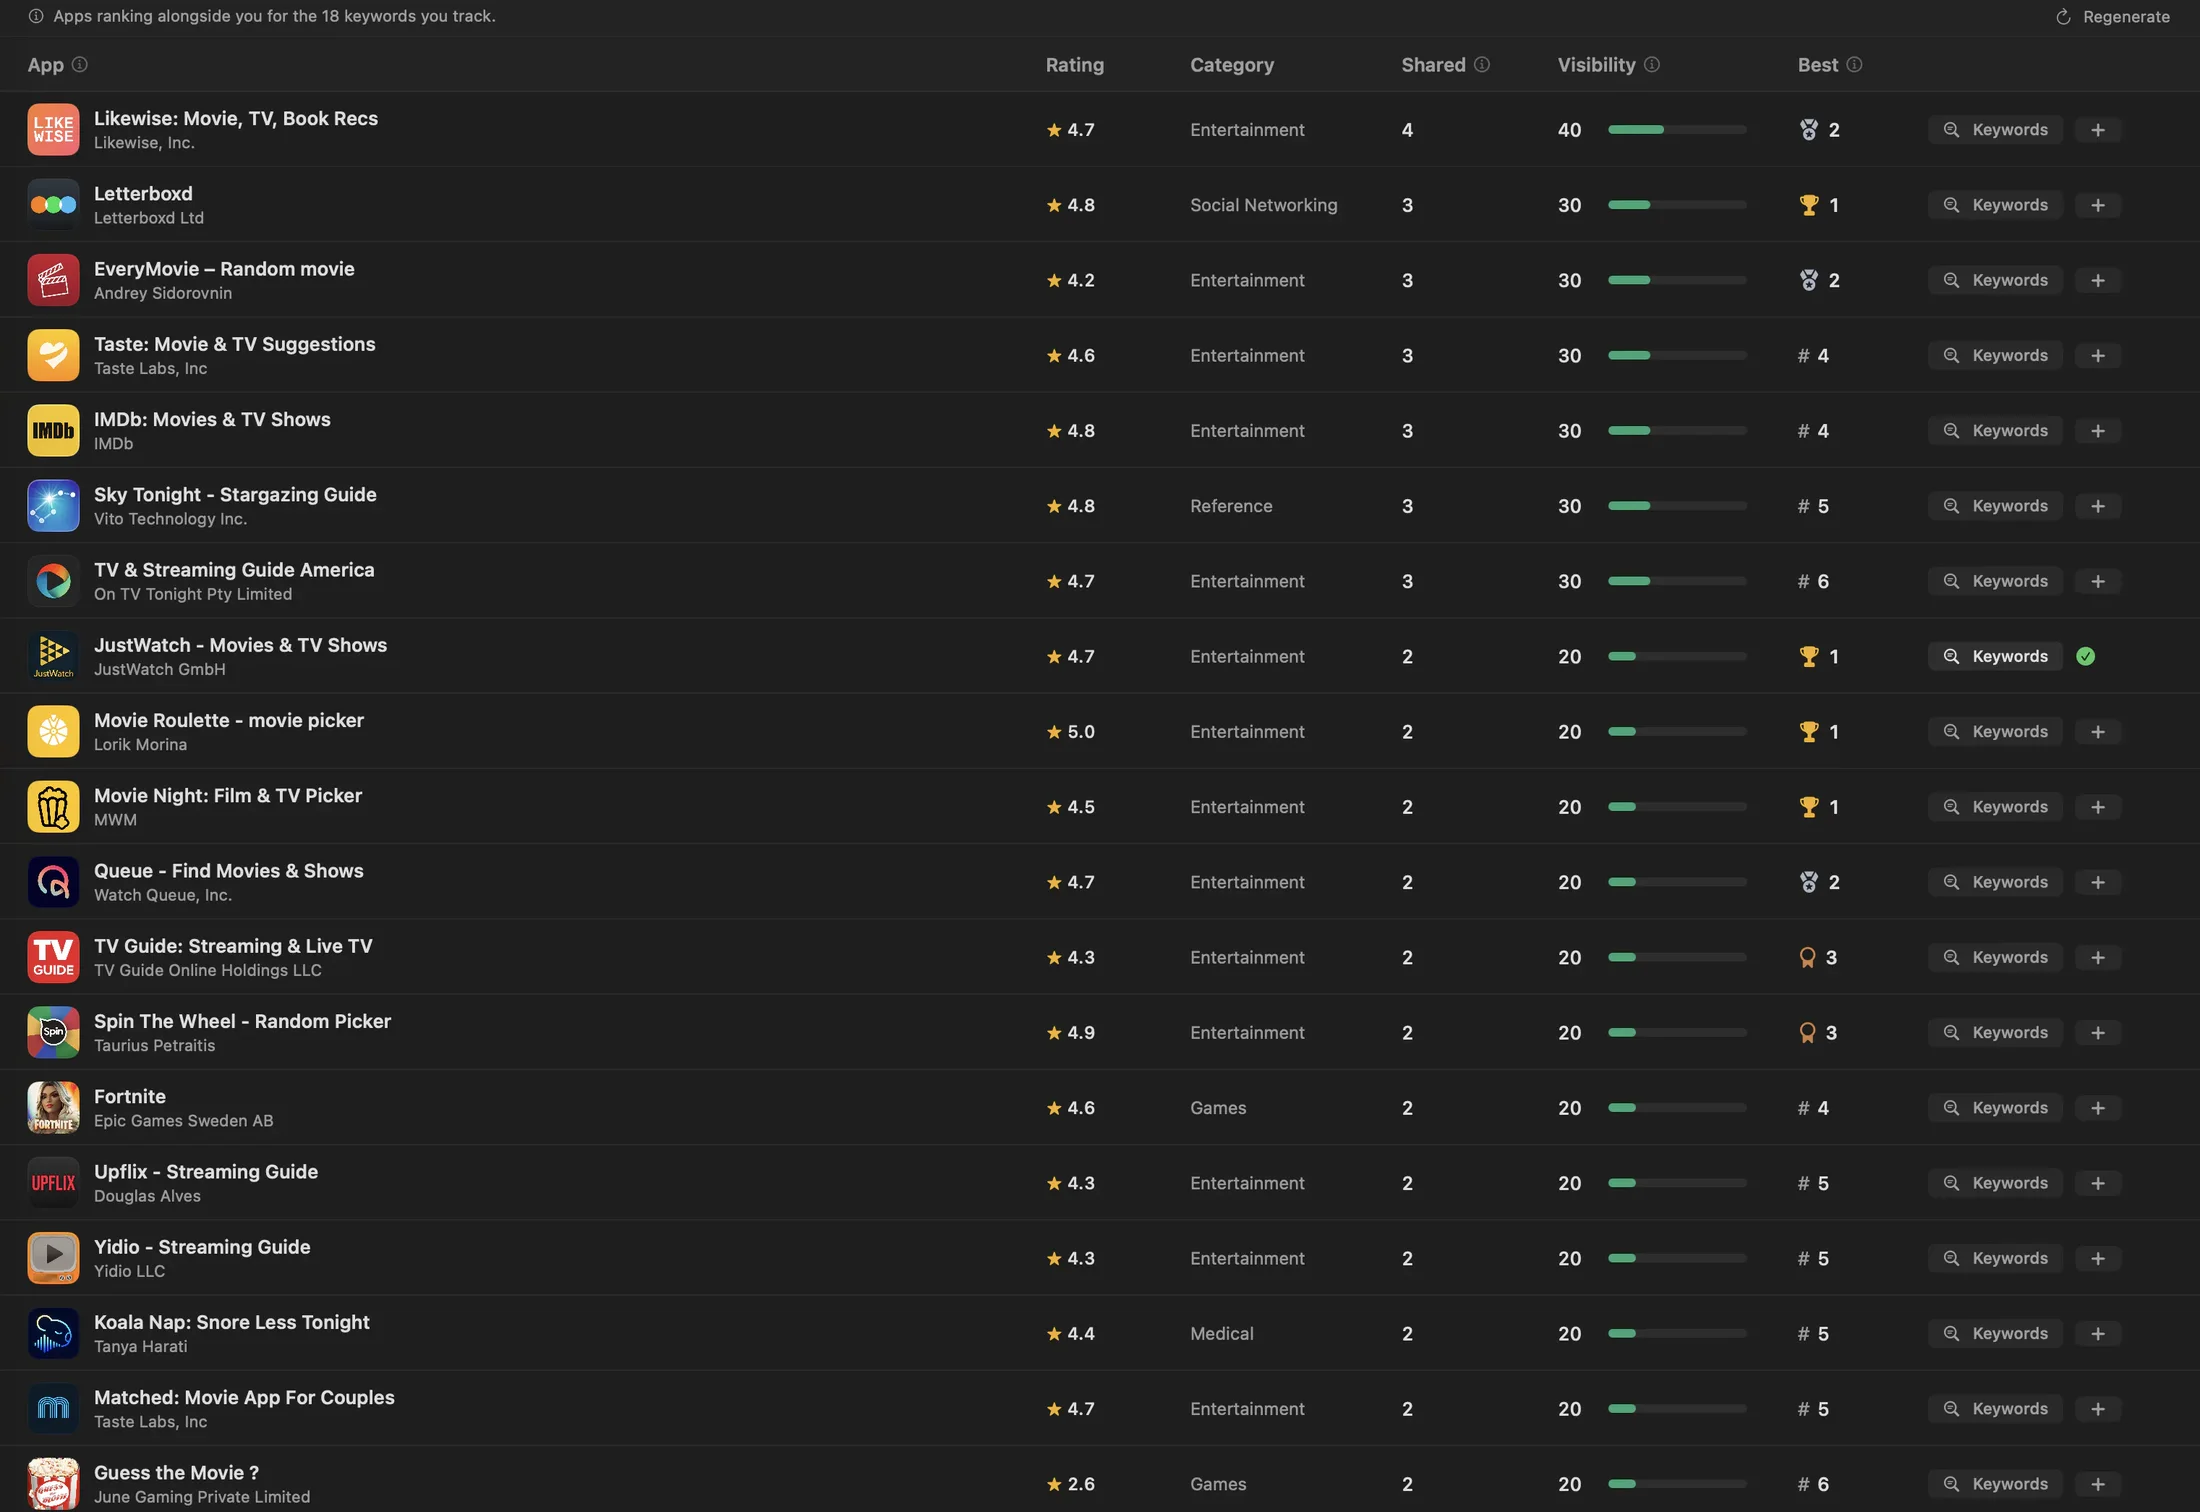
Task: Click the 2.6 rating for Guess the Movie
Action: [1070, 1484]
